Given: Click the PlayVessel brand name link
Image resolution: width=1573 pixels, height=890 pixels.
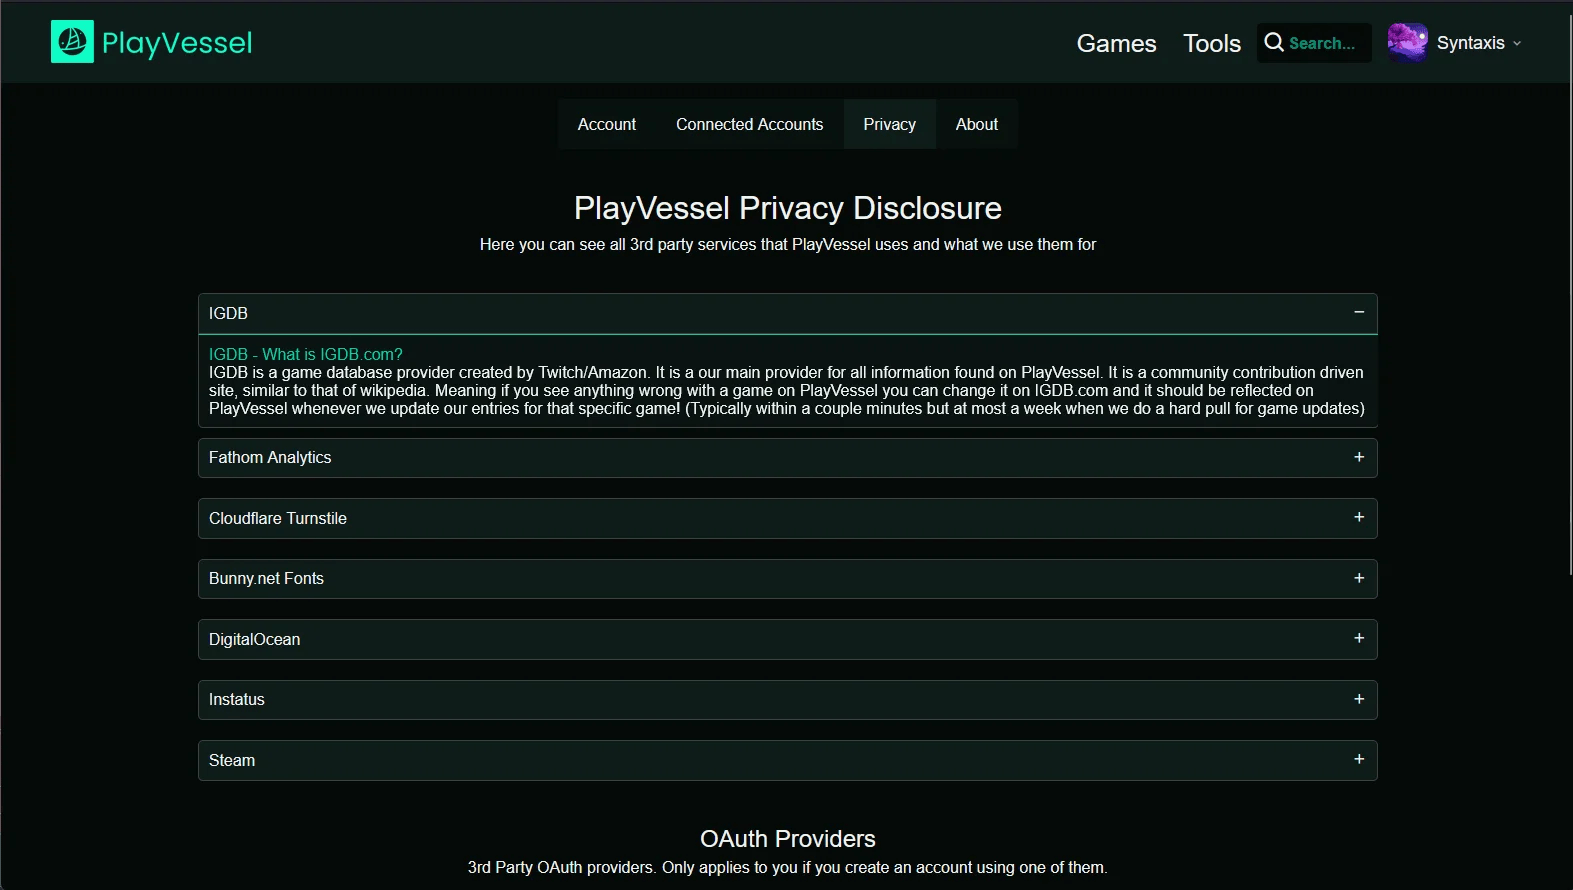Looking at the screenshot, I should (x=177, y=42).
